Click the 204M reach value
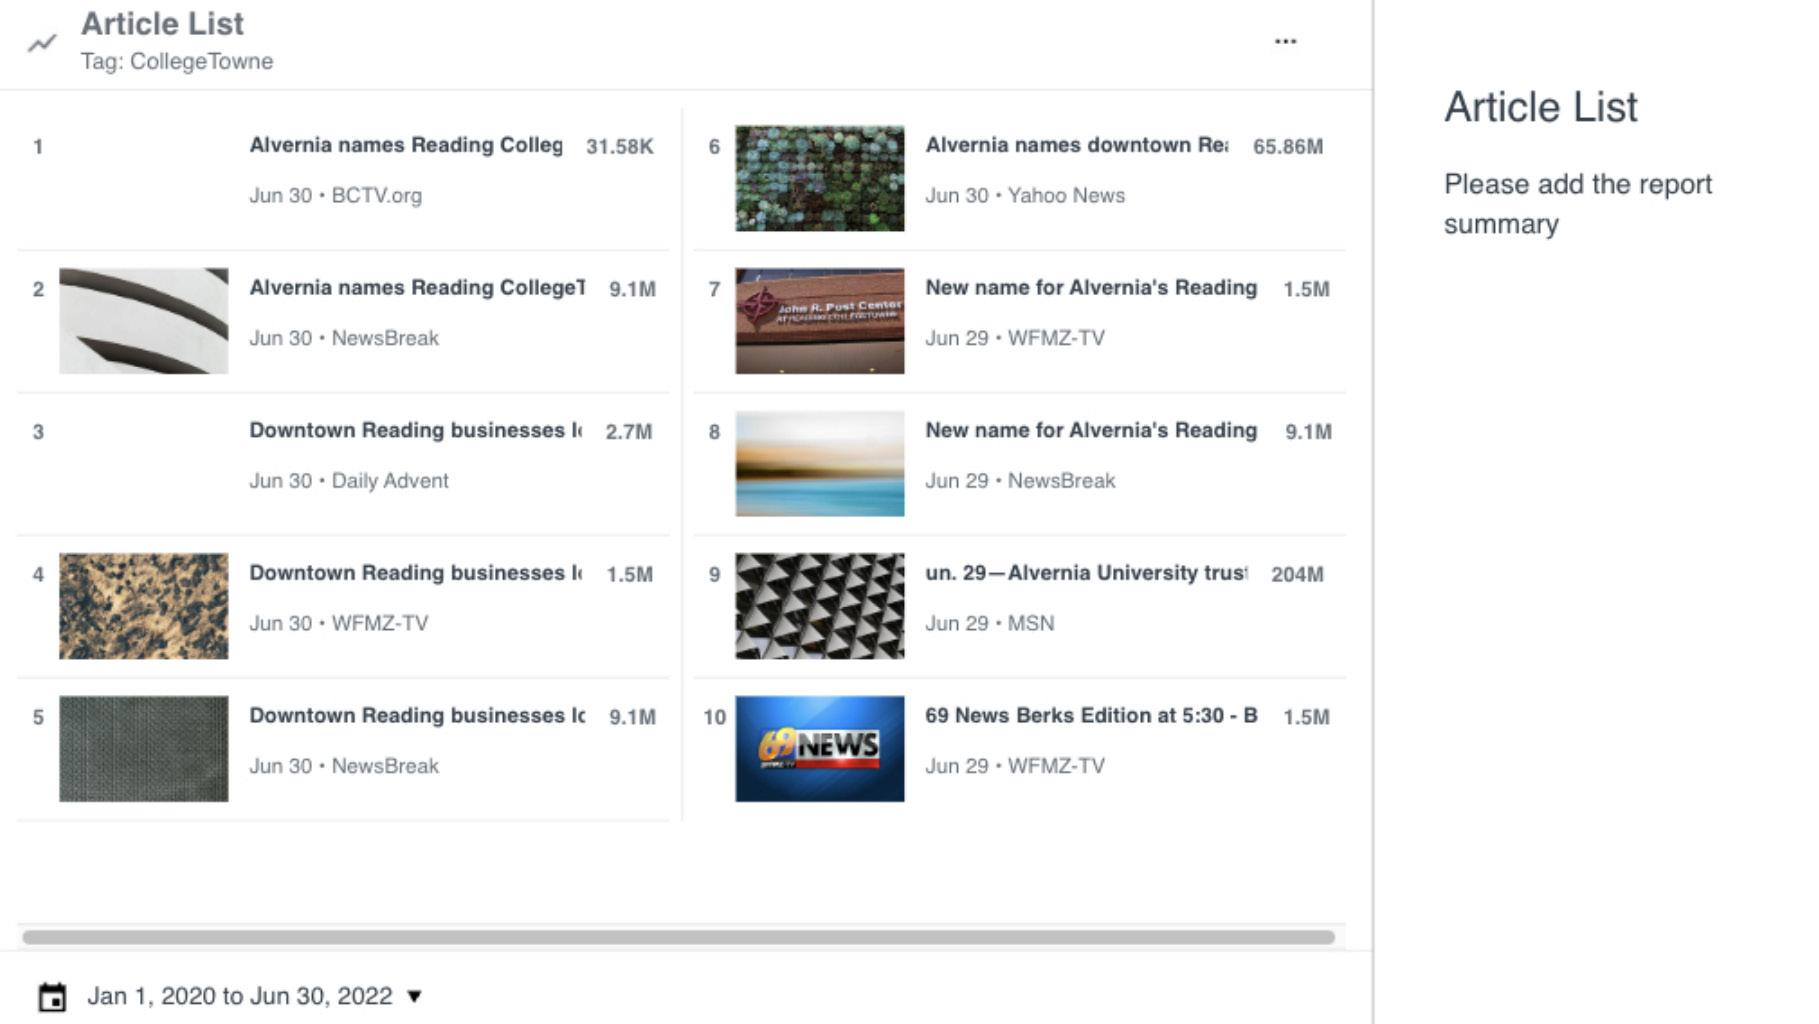The height and width of the screenshot is (1024, 1819). 1297,575
